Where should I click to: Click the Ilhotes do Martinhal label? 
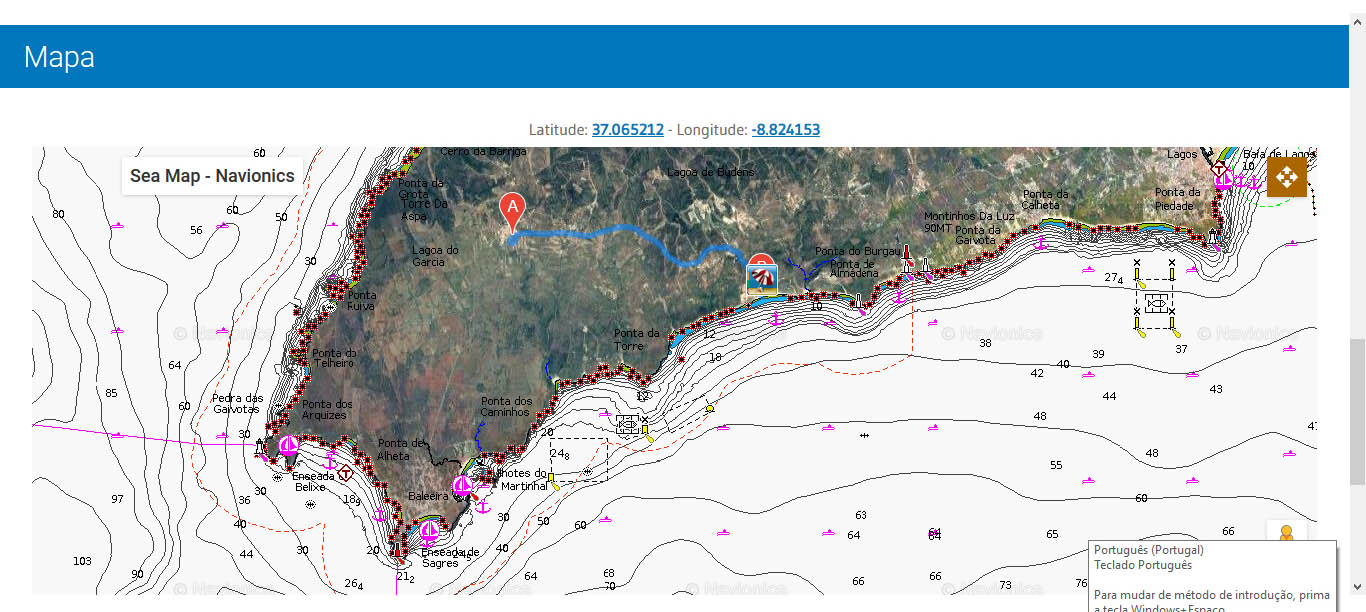521,479
